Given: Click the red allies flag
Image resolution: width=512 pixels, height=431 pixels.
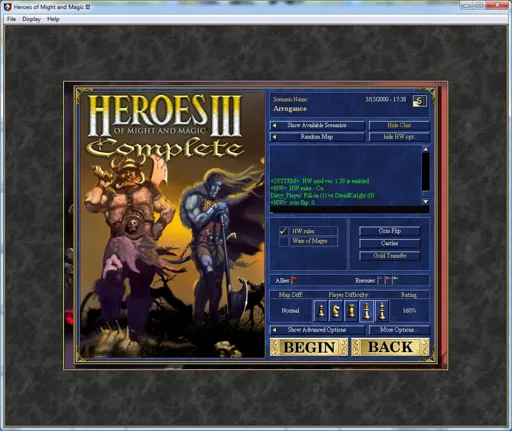Looking at the screenshot, I should tap(295, 280).
